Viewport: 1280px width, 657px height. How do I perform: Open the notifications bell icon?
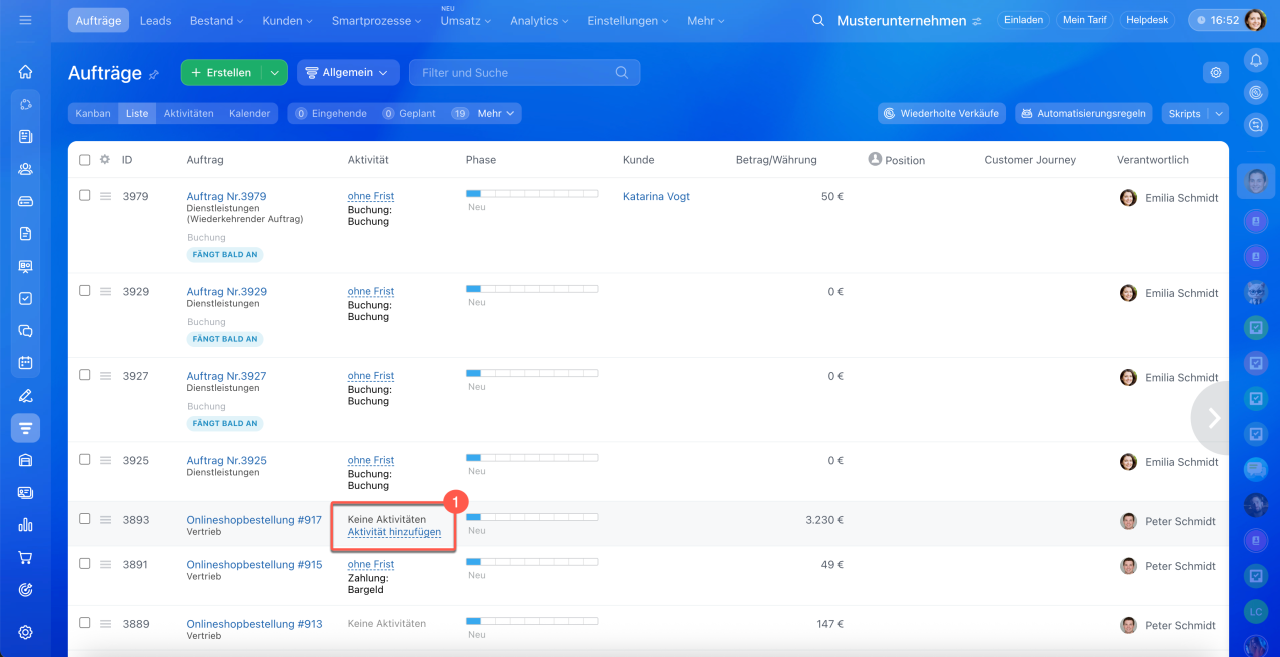[1256, 61]
